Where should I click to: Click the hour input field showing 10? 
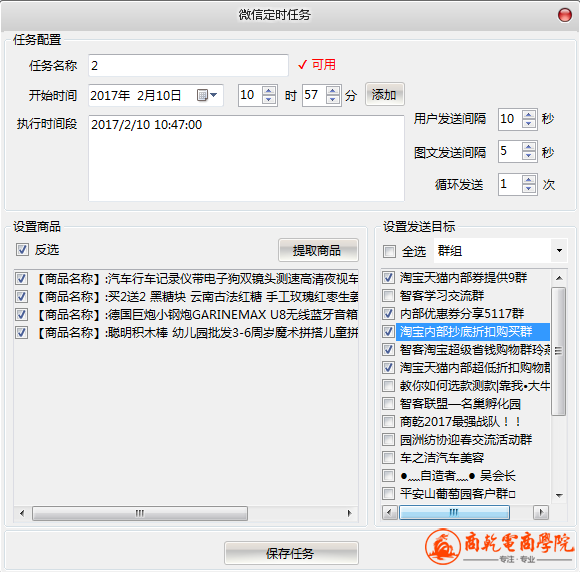[x=250, y=95]
